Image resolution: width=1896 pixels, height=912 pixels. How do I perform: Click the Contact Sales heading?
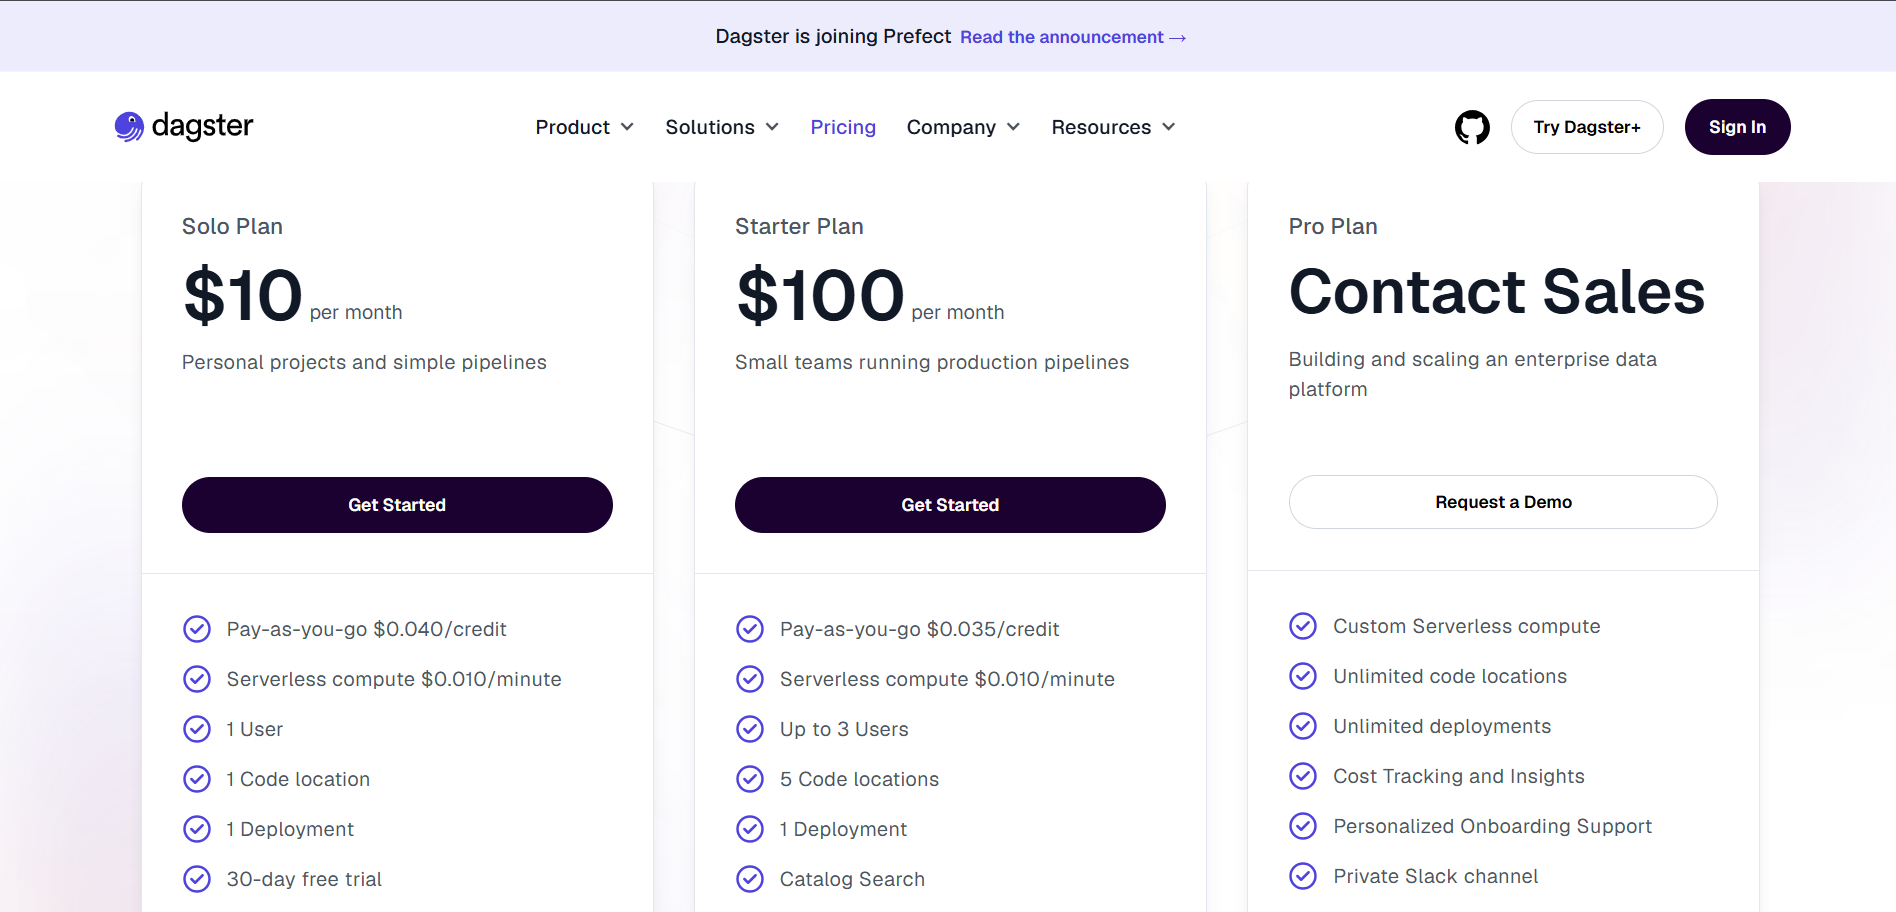[1497, 291]
